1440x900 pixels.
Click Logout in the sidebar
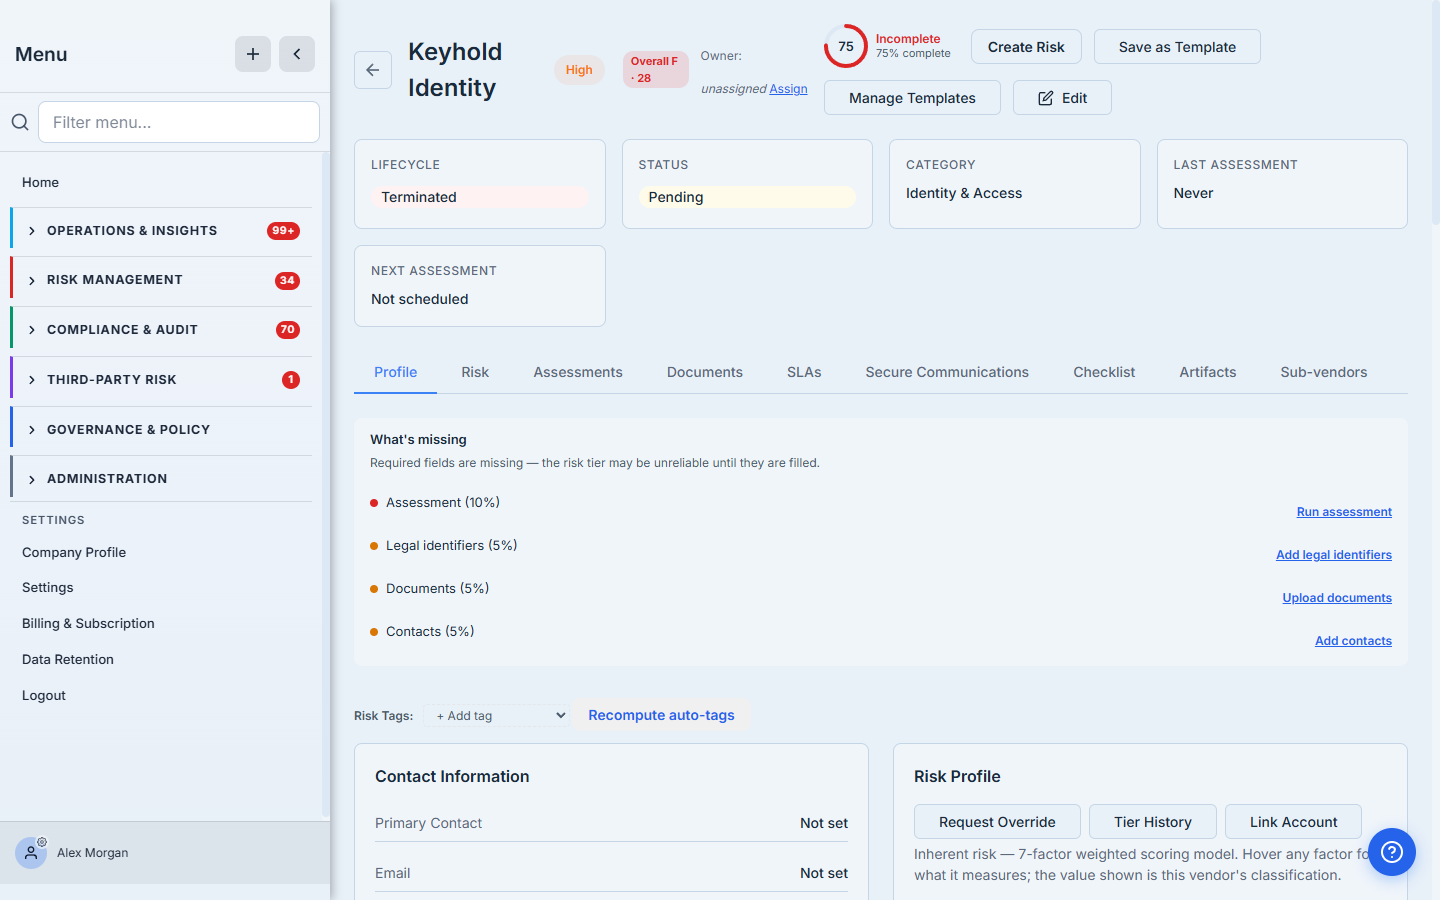(44, 695)
